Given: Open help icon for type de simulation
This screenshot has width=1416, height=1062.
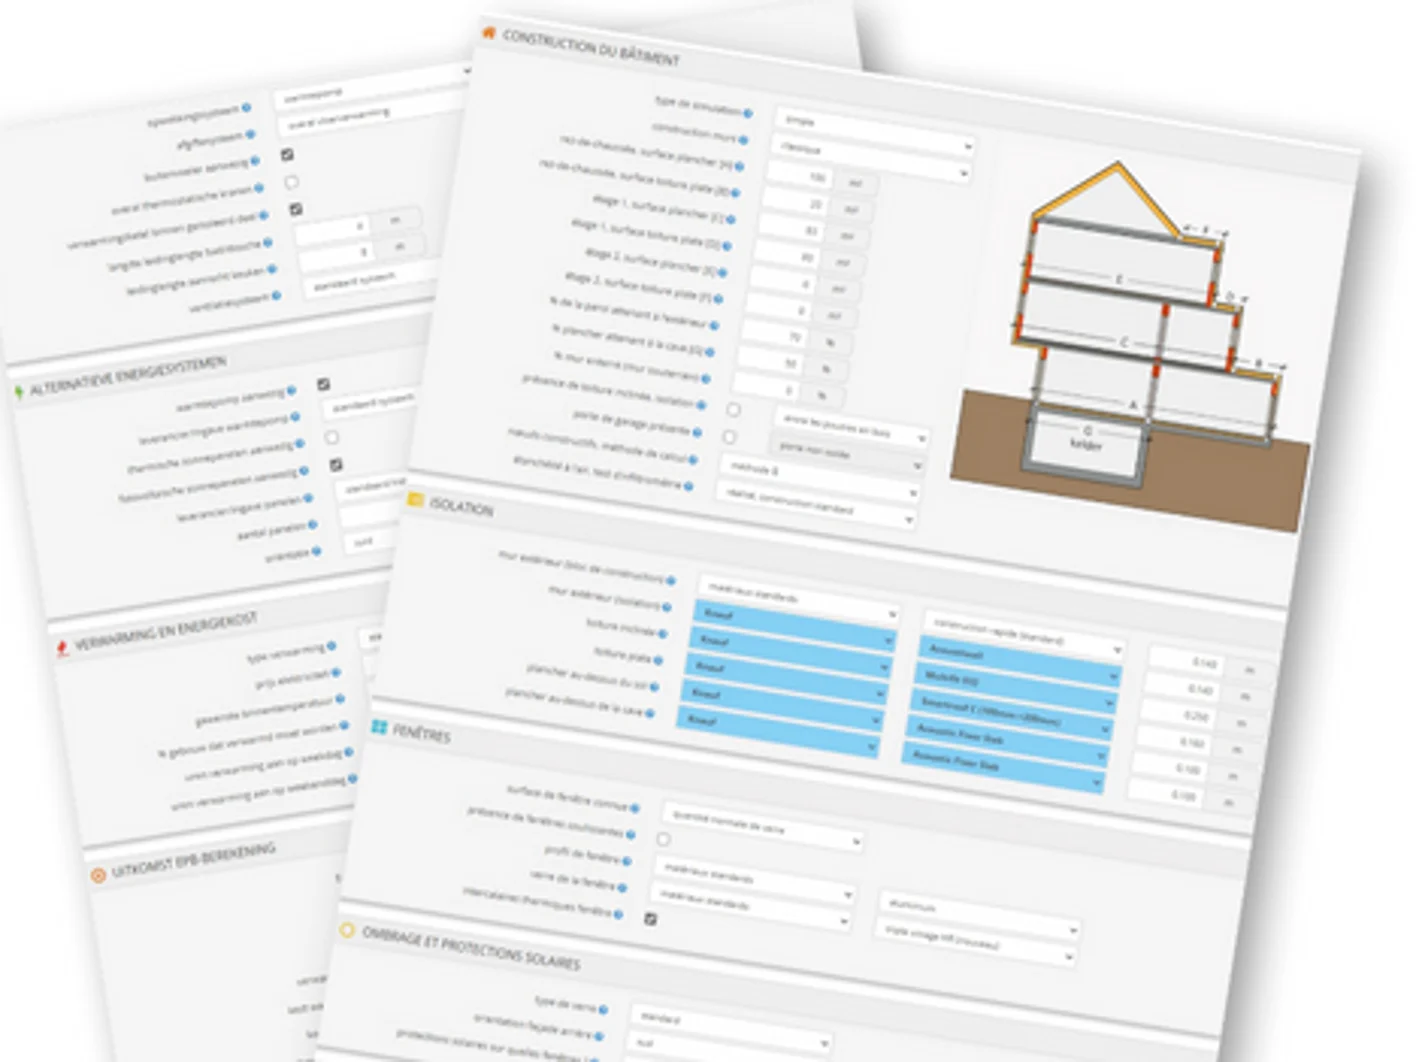Looking at the screenshot, I should (748, 114).
